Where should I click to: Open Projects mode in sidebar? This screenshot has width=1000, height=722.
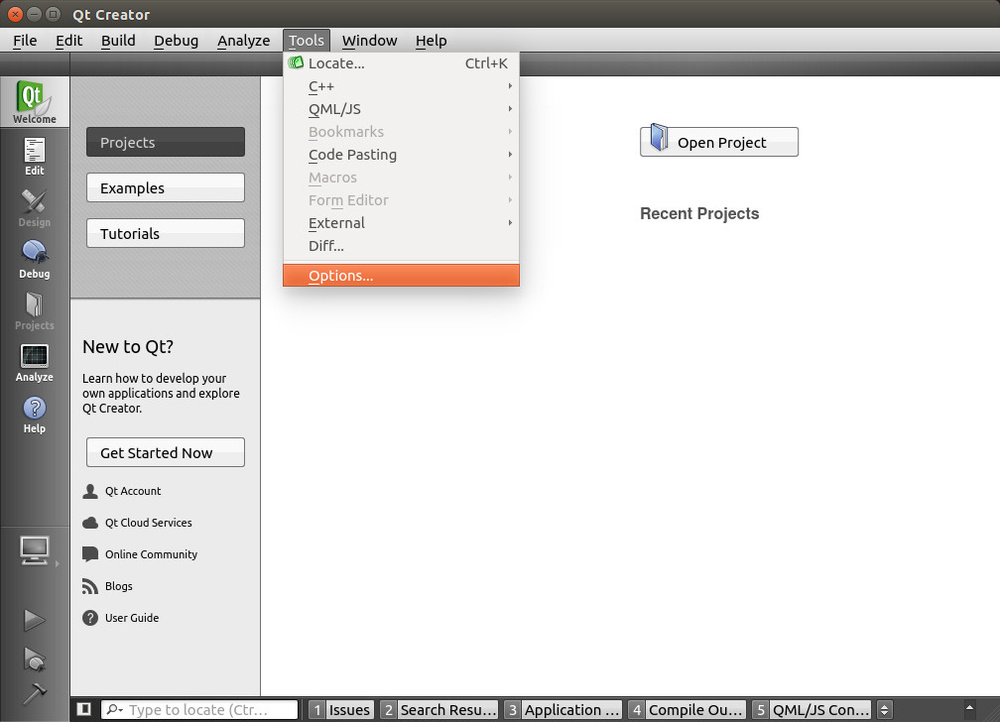point(34,311)
